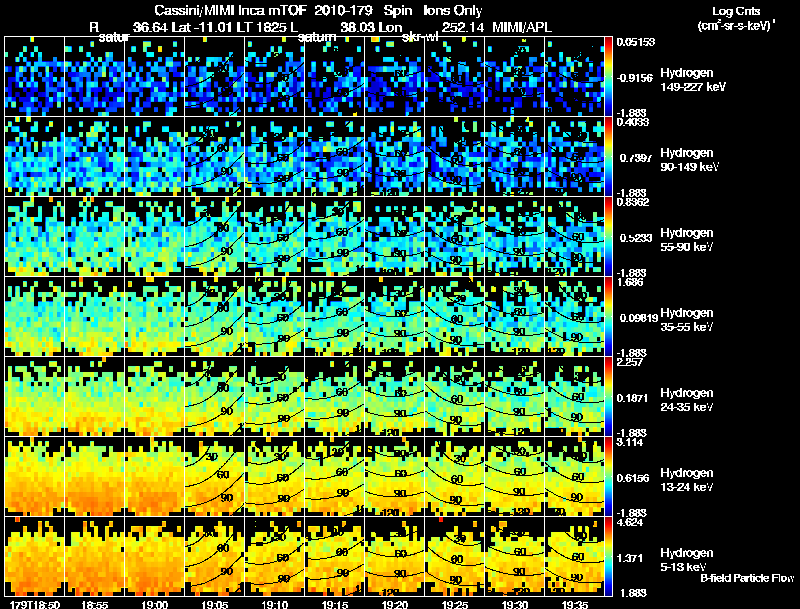
Task: Click the color bar for Hydrogen 90-149 keV
Action: pyautogui.click(x=608, y=156)
